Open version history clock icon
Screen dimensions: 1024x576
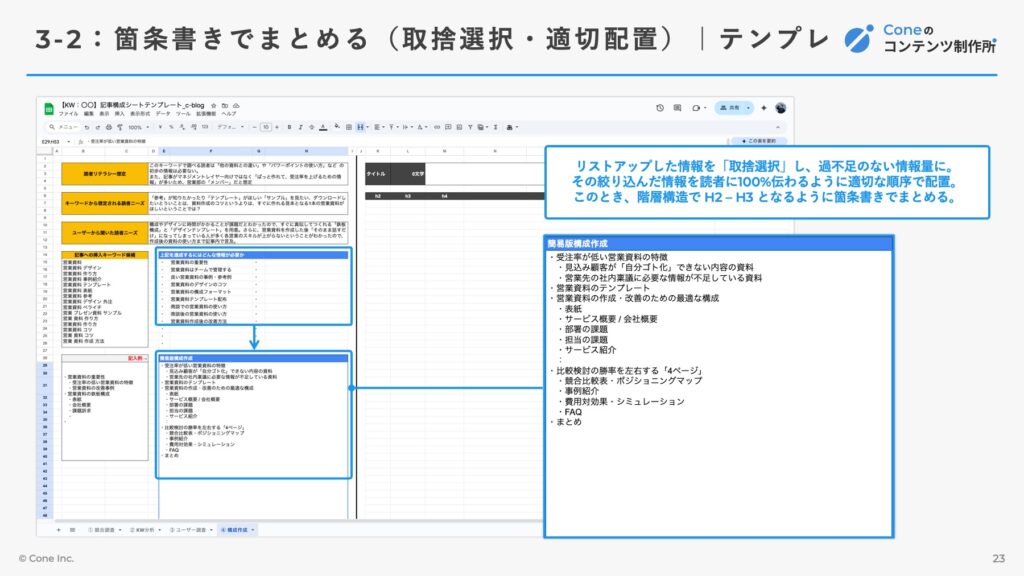click(660, 108)
